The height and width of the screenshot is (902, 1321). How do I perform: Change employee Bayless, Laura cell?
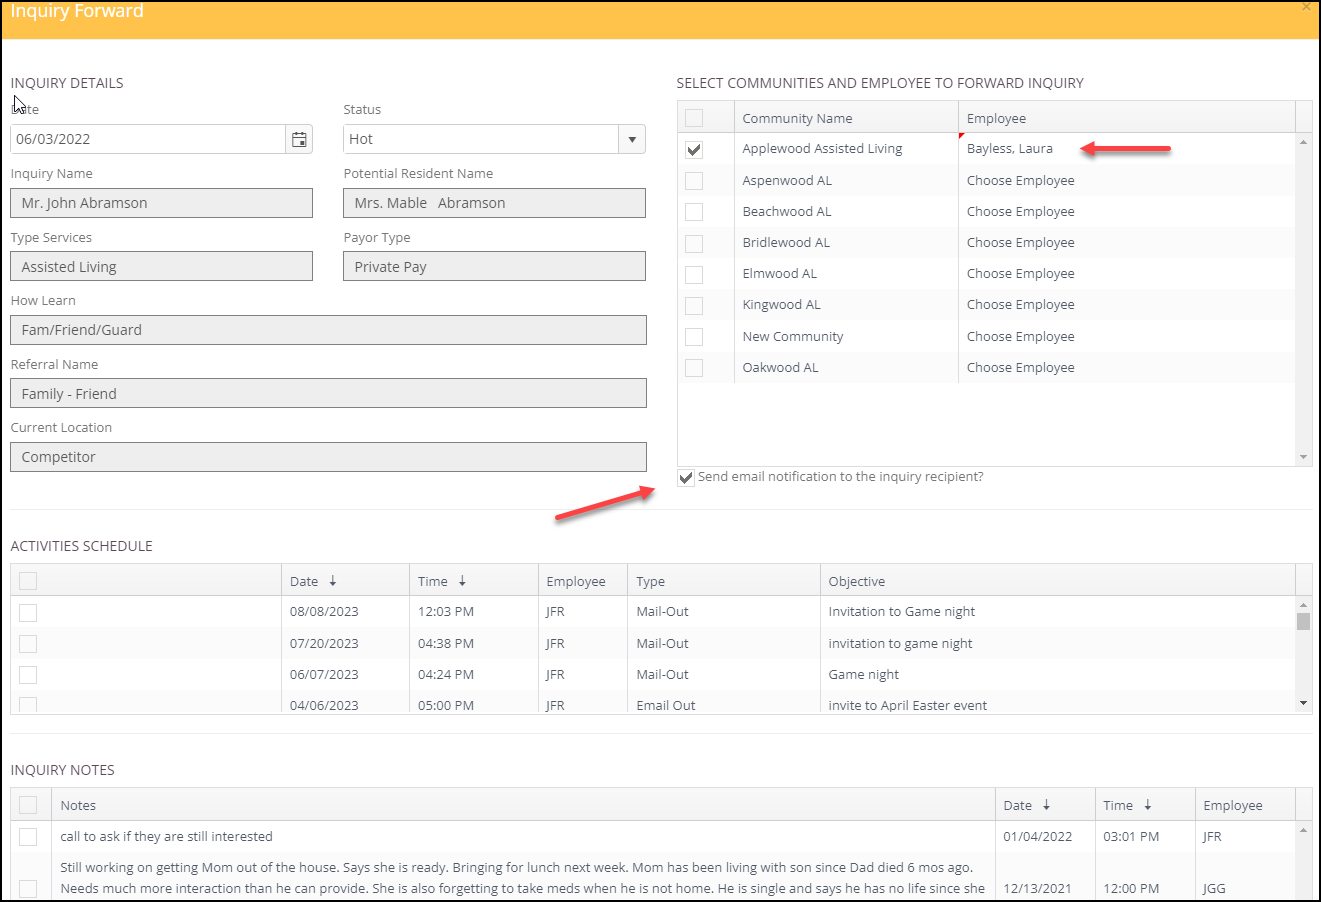click(1126, 148)
